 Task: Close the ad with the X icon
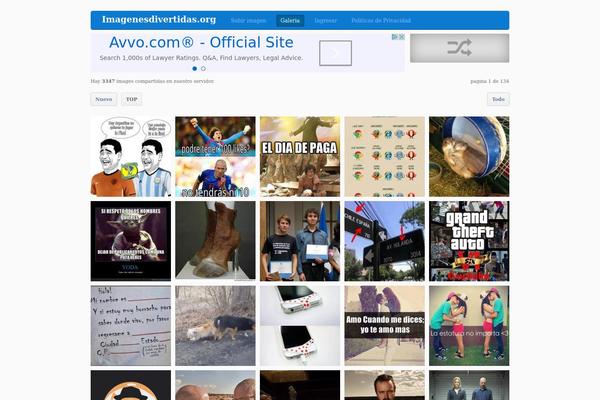(402, 37)
